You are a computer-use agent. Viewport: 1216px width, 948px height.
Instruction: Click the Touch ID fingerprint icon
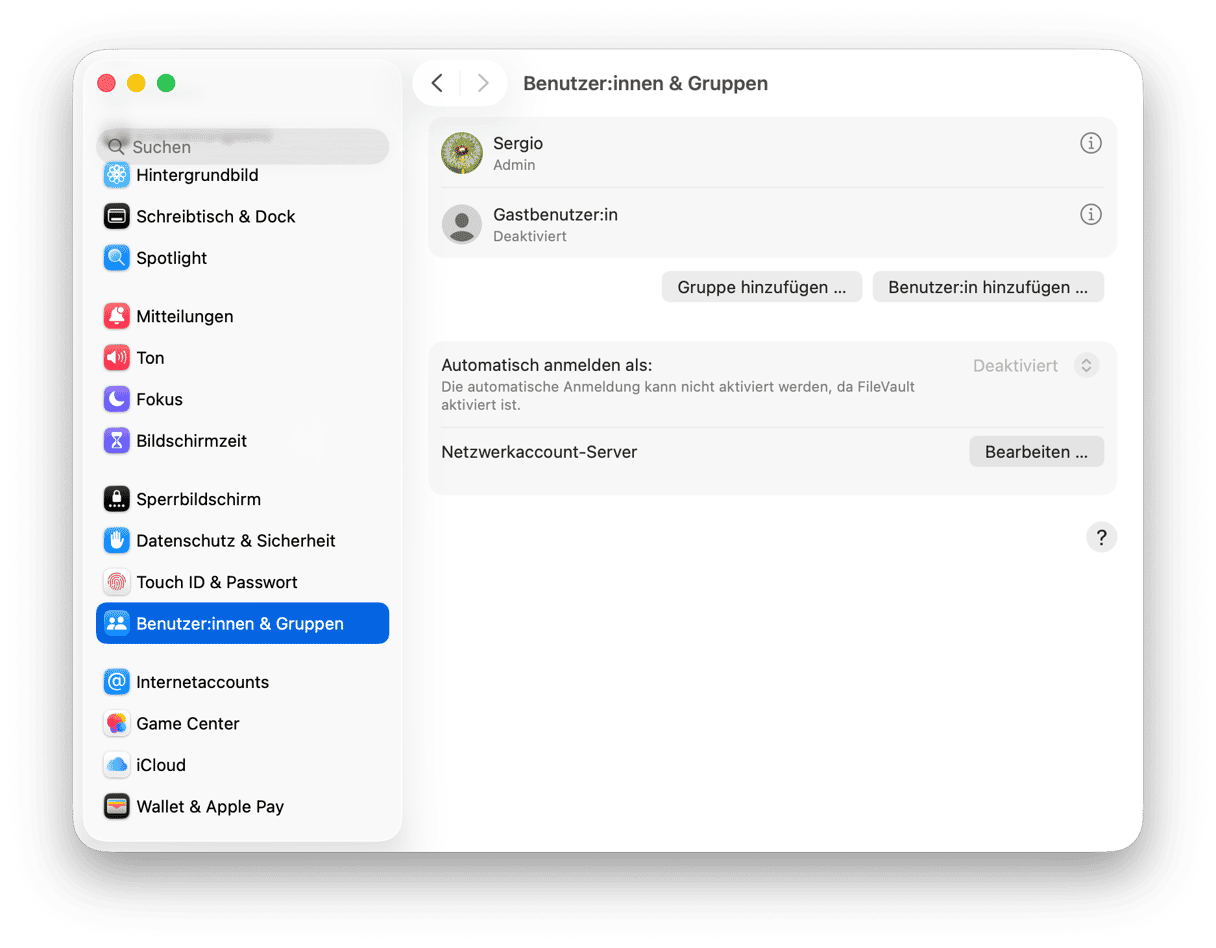[x=117, y=582]
